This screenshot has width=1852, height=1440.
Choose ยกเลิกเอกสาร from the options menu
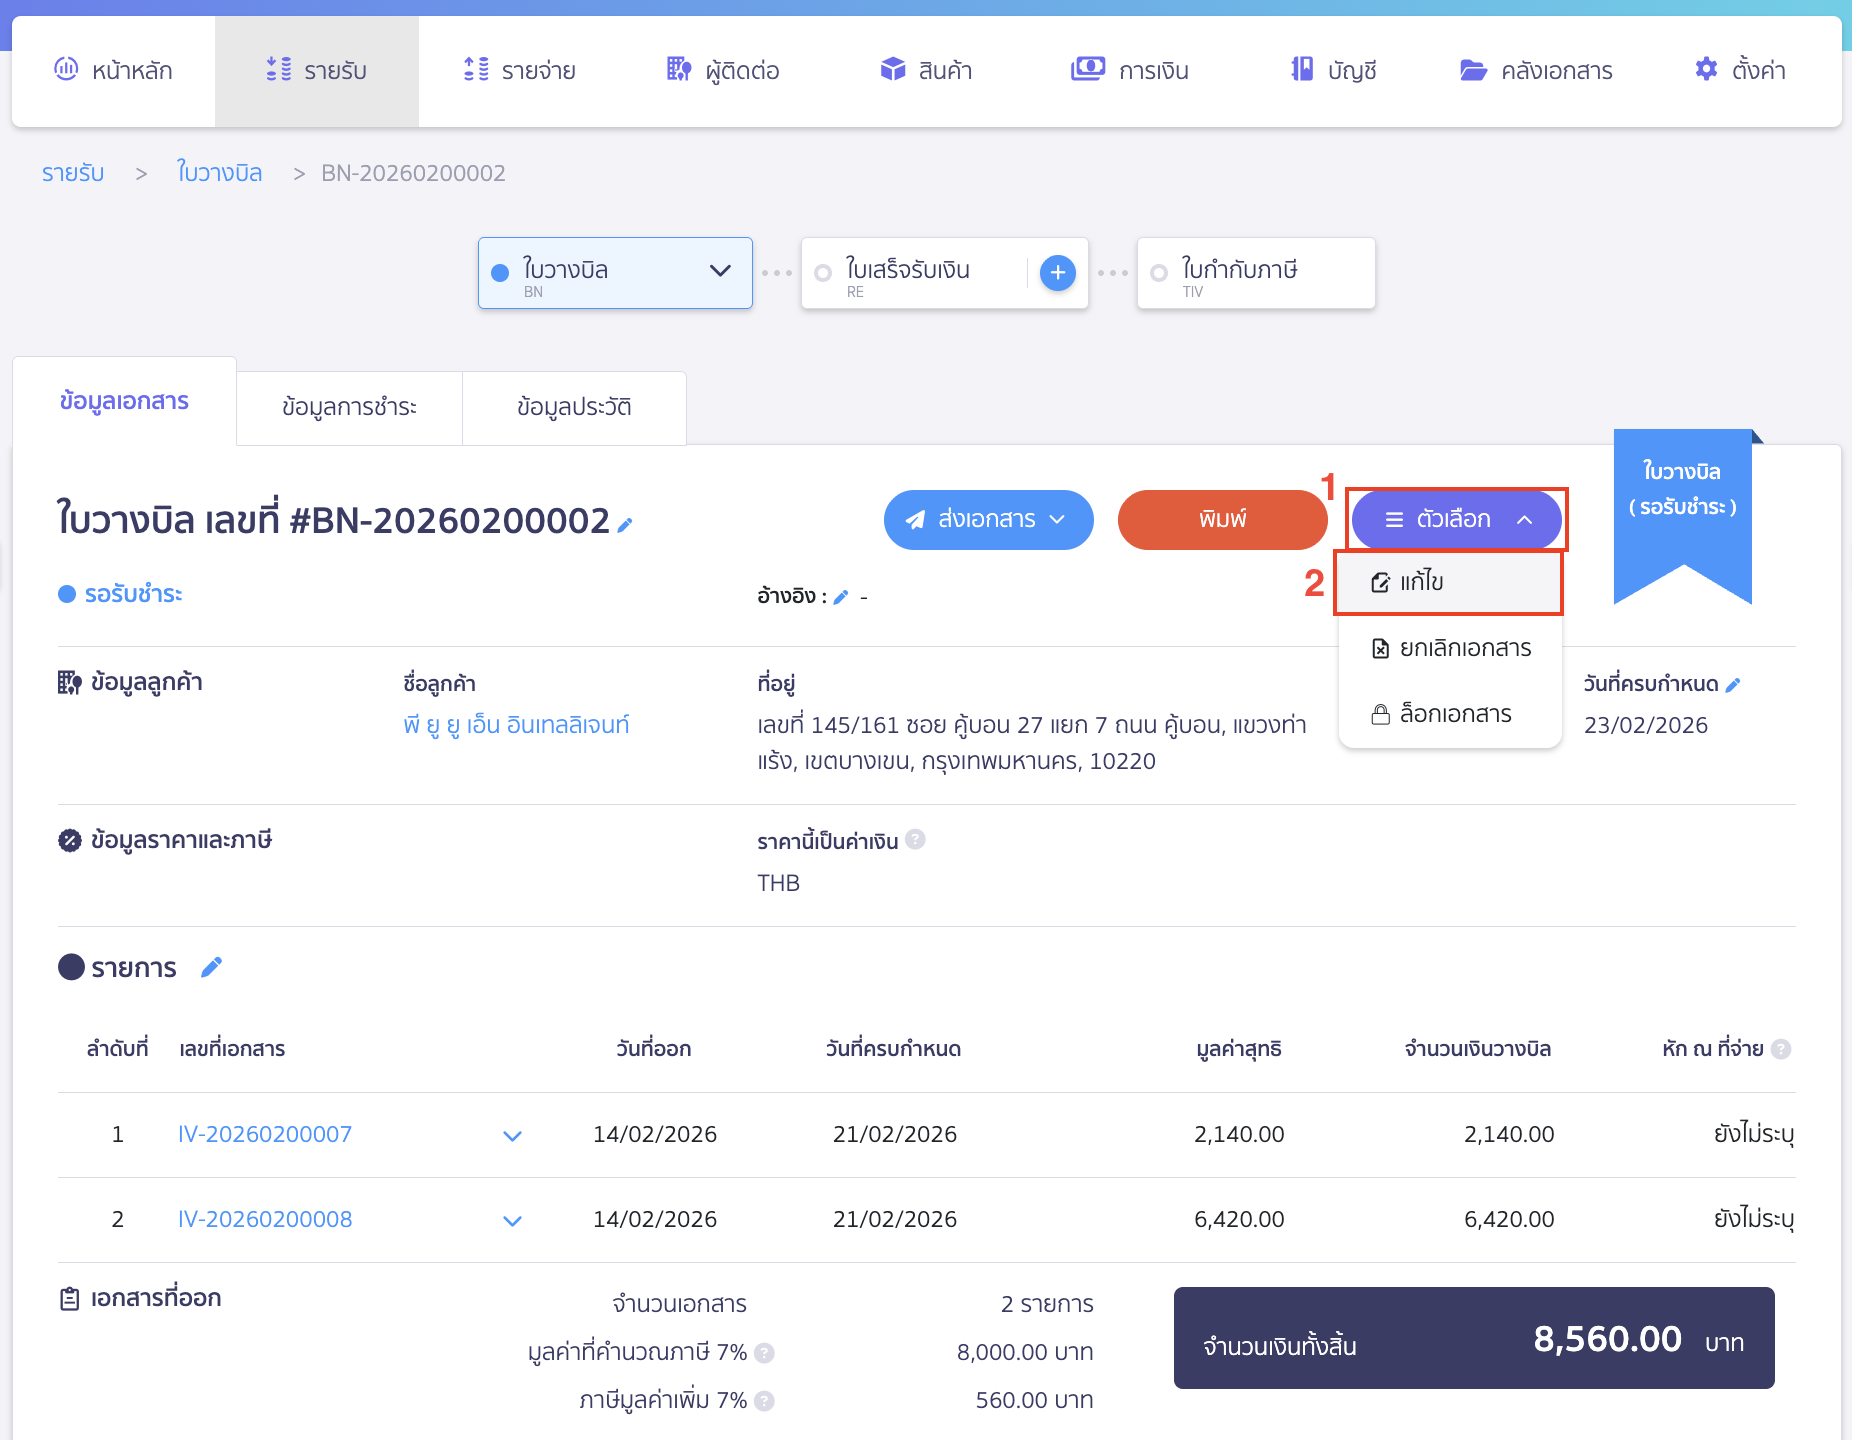1450,649
